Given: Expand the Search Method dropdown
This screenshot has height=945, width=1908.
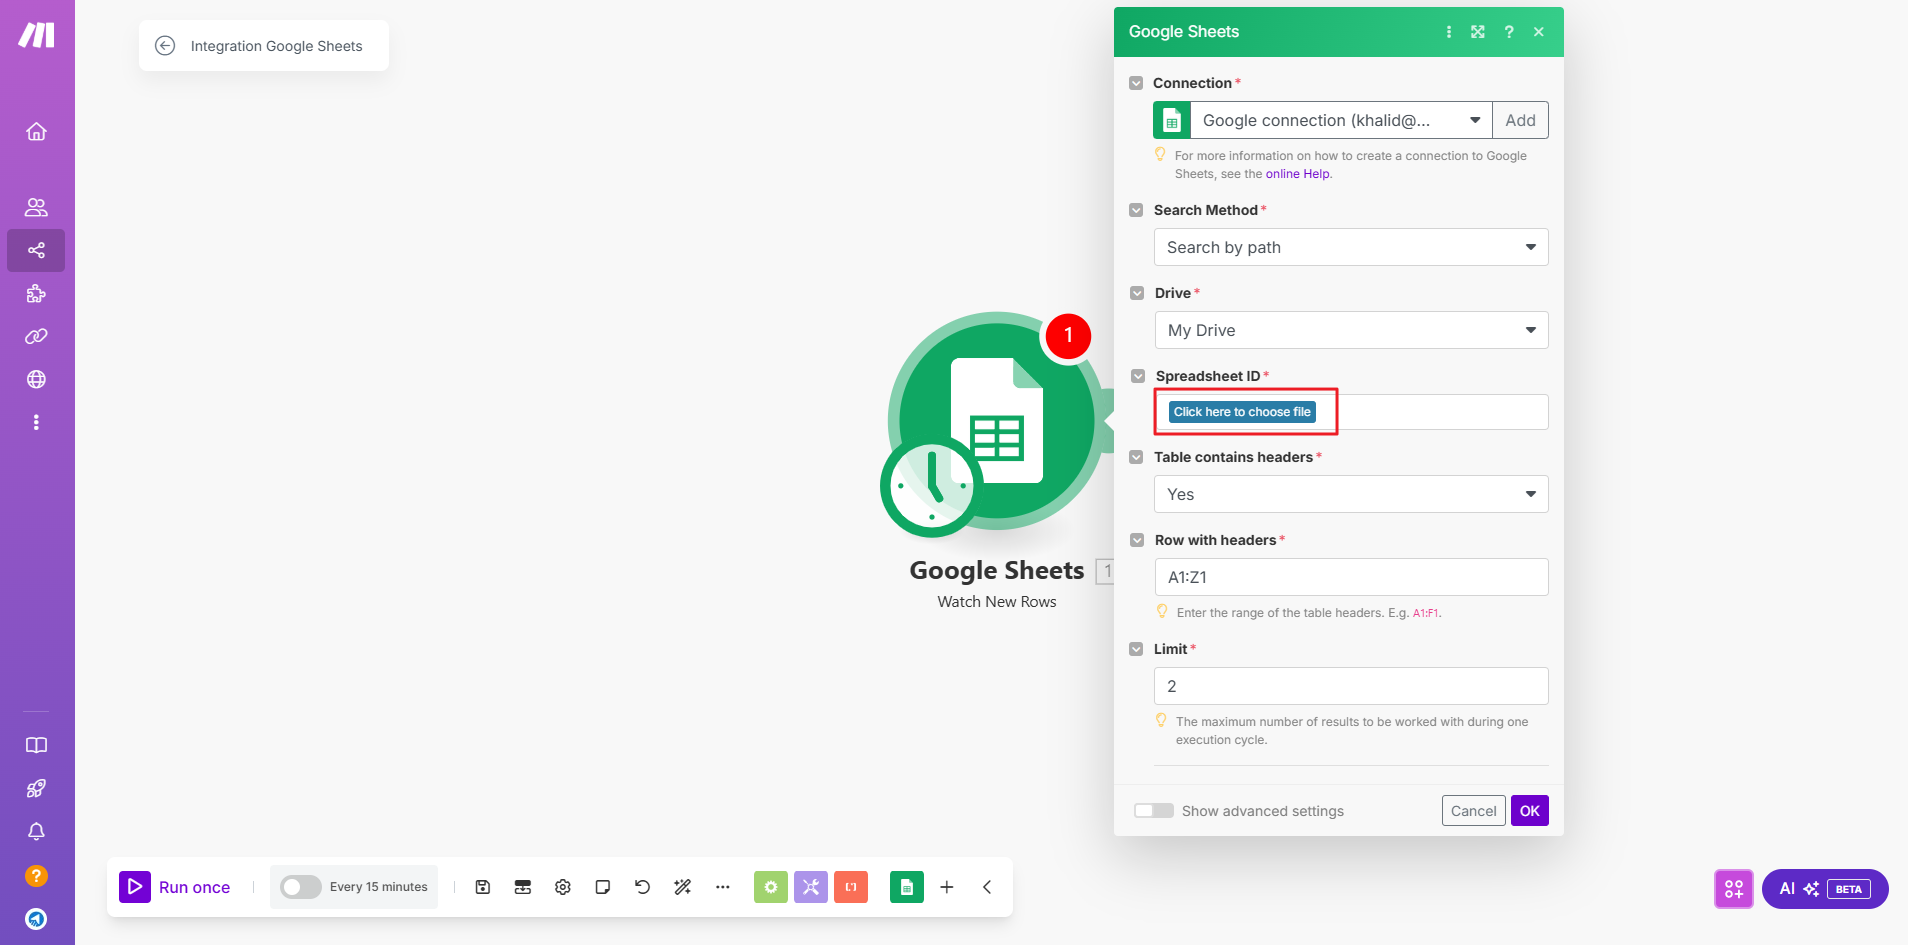Looking at the screenshot, I should (x=1350, y=247).
